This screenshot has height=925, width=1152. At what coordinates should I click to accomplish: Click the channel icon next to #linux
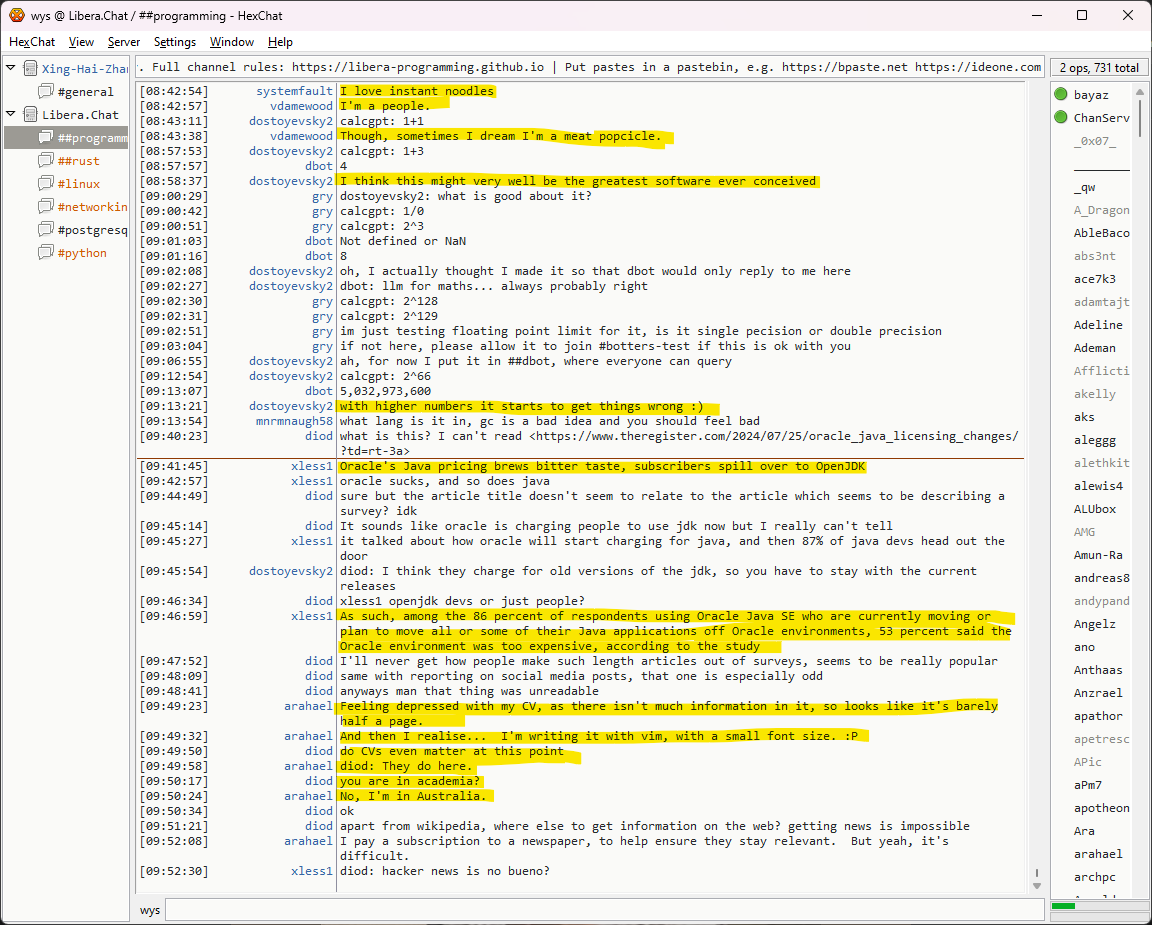46,184
